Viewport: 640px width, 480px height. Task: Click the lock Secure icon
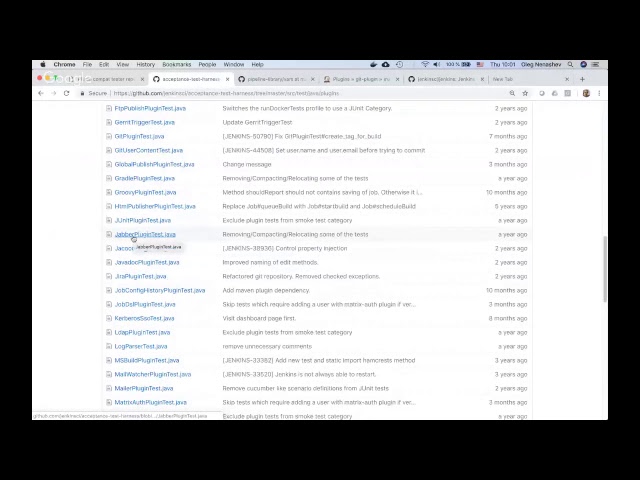tap(82, 93)
